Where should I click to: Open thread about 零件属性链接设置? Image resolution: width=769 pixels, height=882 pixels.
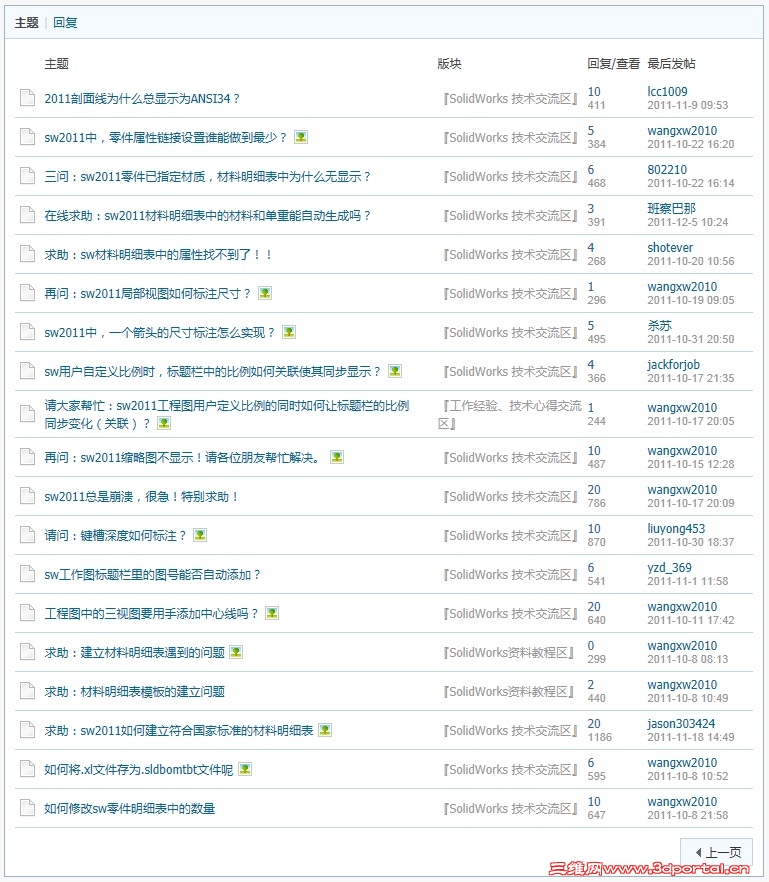coord(165,137)
